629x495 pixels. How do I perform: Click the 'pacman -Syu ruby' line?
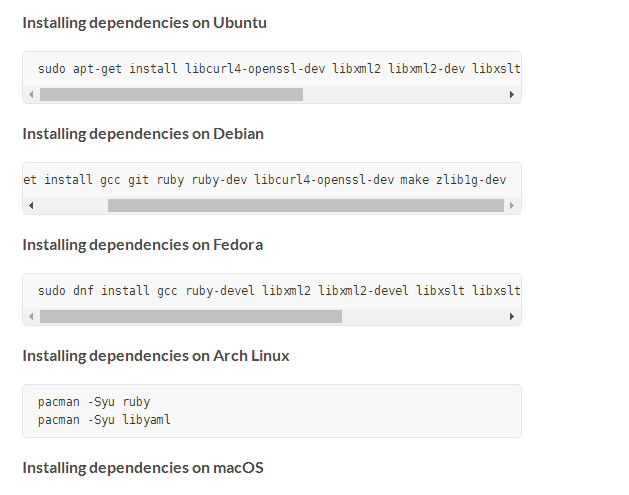(x=94, y=402)
